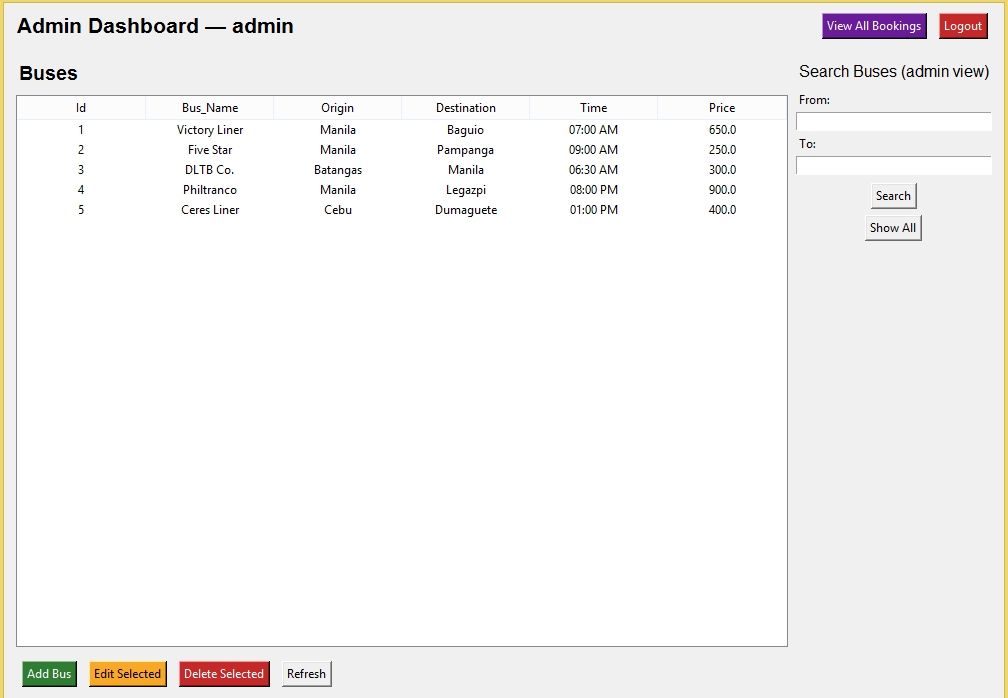Refresh the buses list
Image resolution: width=1008 pixels, height=698 pixels.
click(x=306, y=674)
